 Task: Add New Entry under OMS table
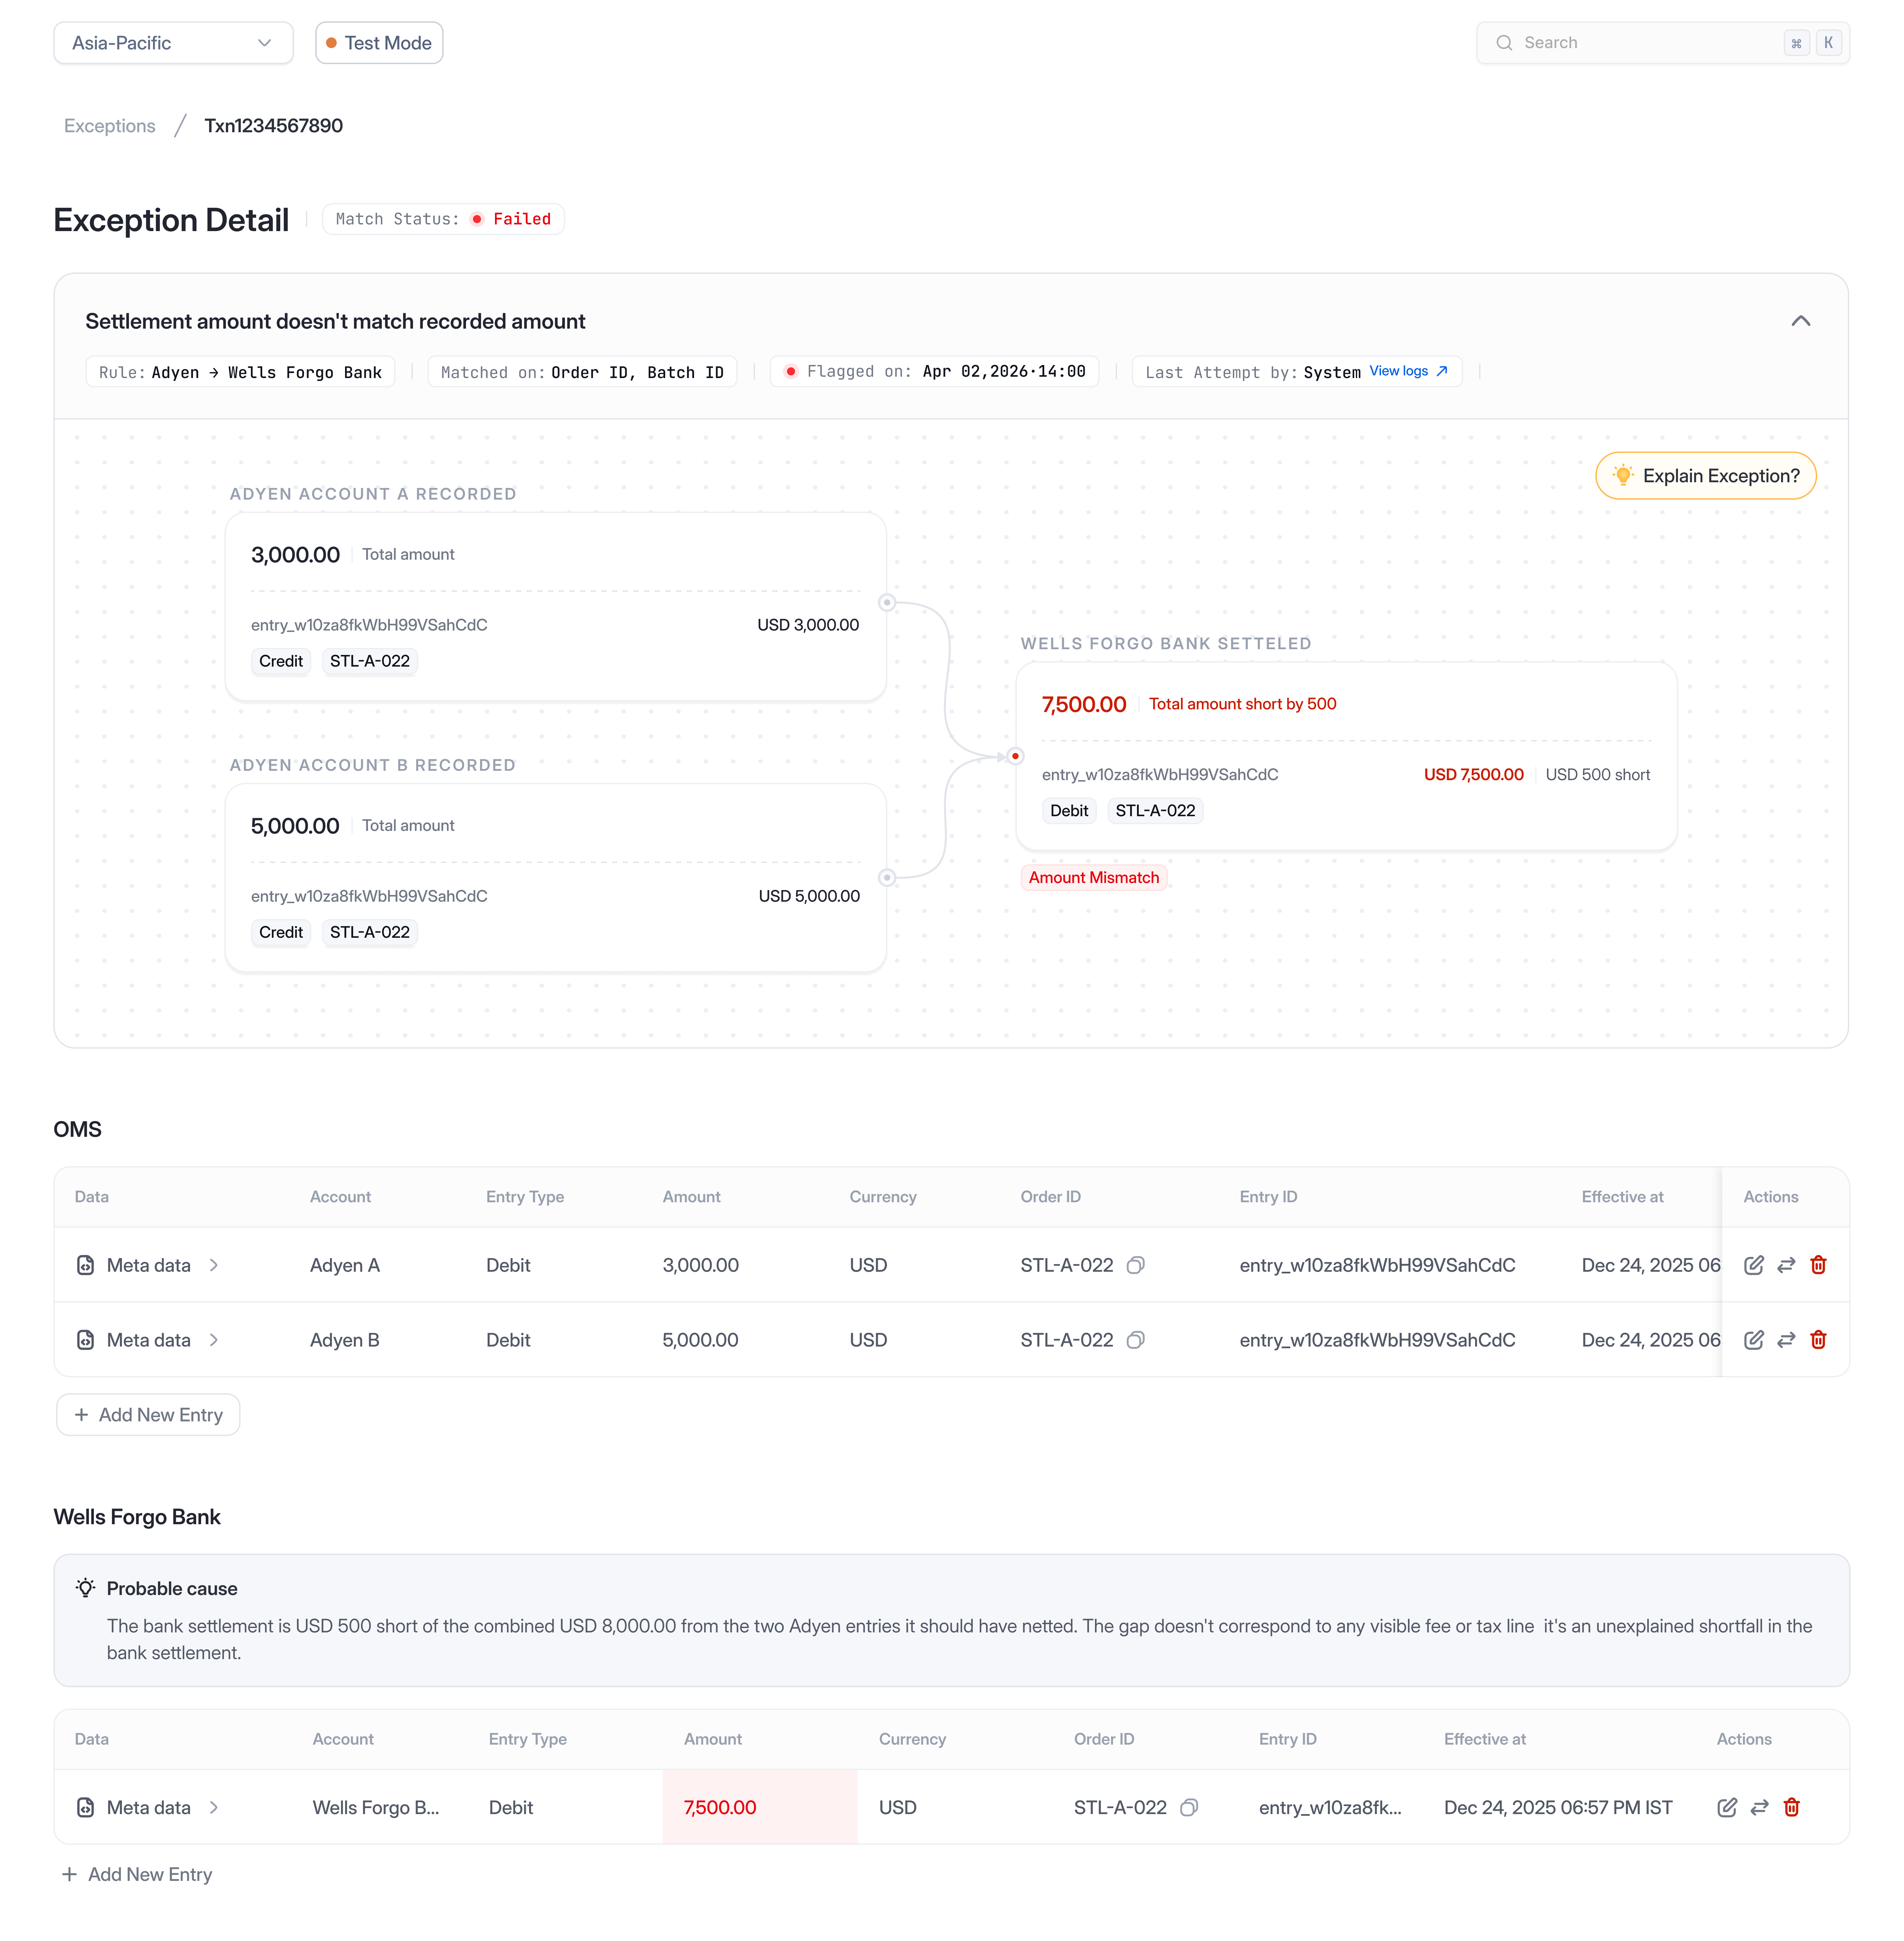148,1415
